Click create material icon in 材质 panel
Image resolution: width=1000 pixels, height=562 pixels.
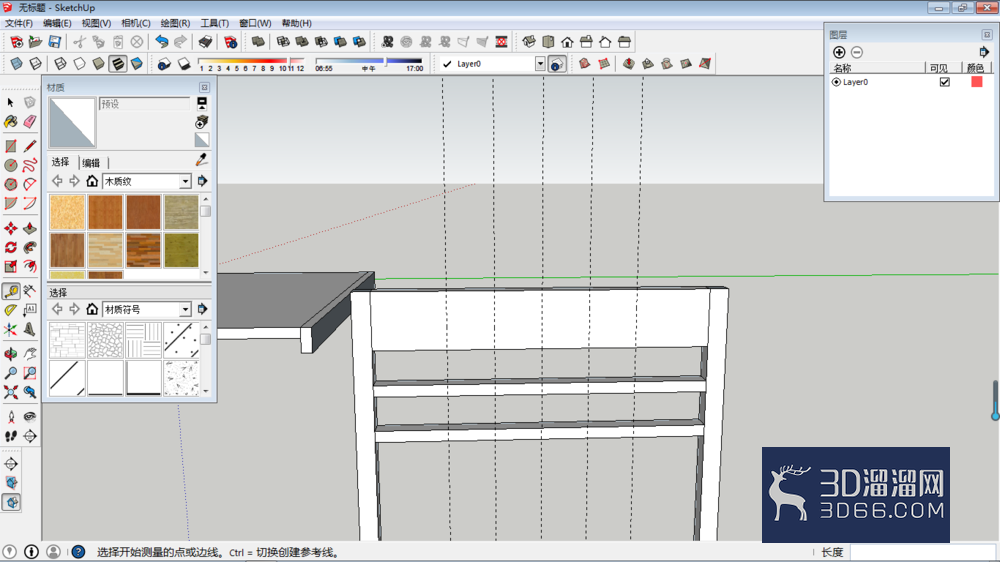[202, 121]
